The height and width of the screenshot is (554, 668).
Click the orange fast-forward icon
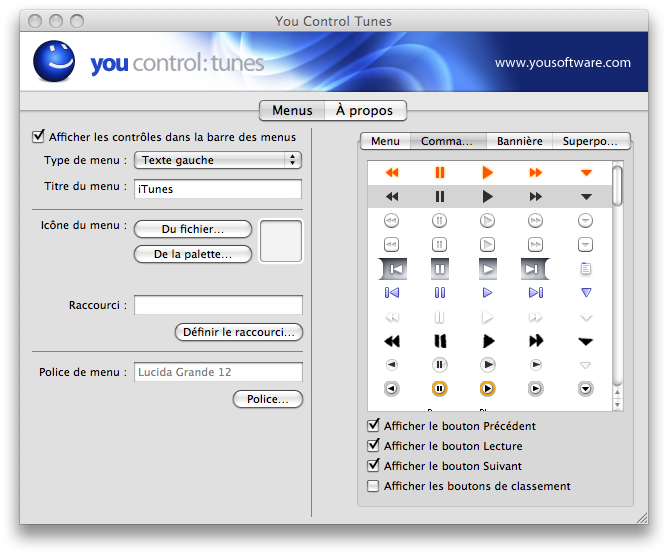tap(536, 173)
